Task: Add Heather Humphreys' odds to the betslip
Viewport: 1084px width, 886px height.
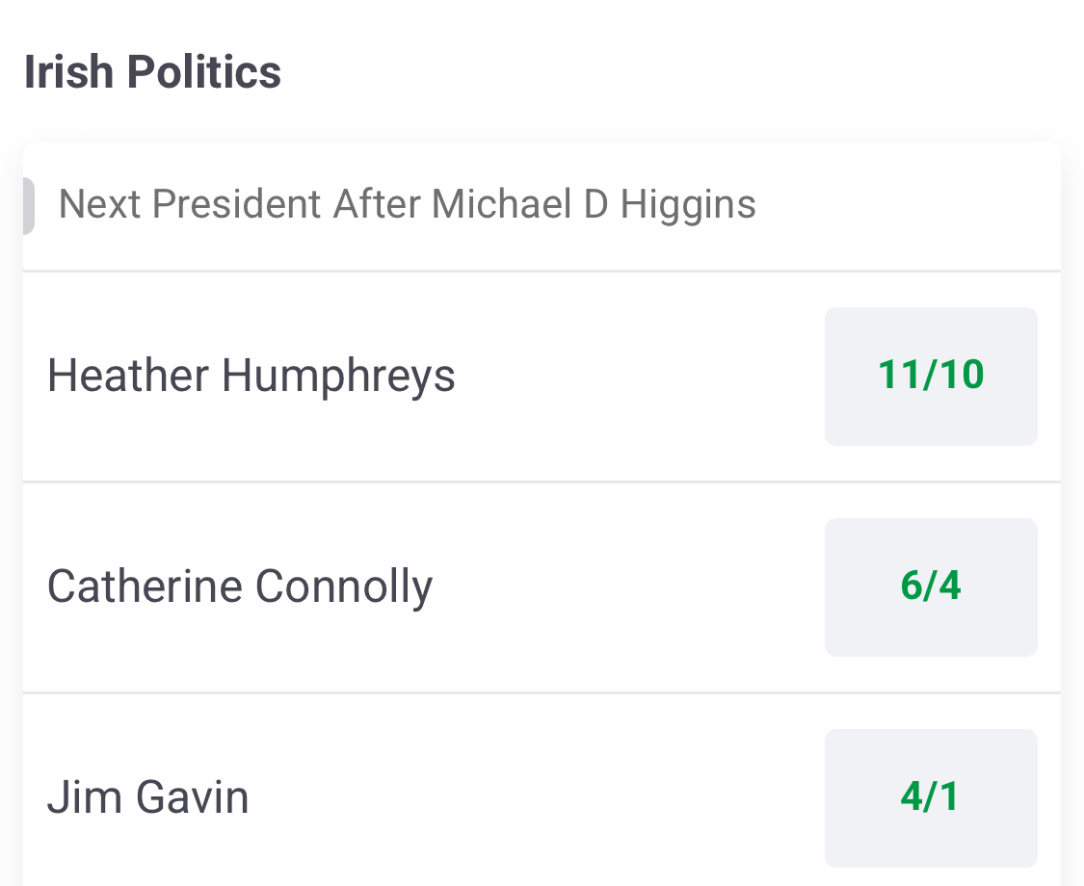Action: pyautogui.click(x=930, y=376)
